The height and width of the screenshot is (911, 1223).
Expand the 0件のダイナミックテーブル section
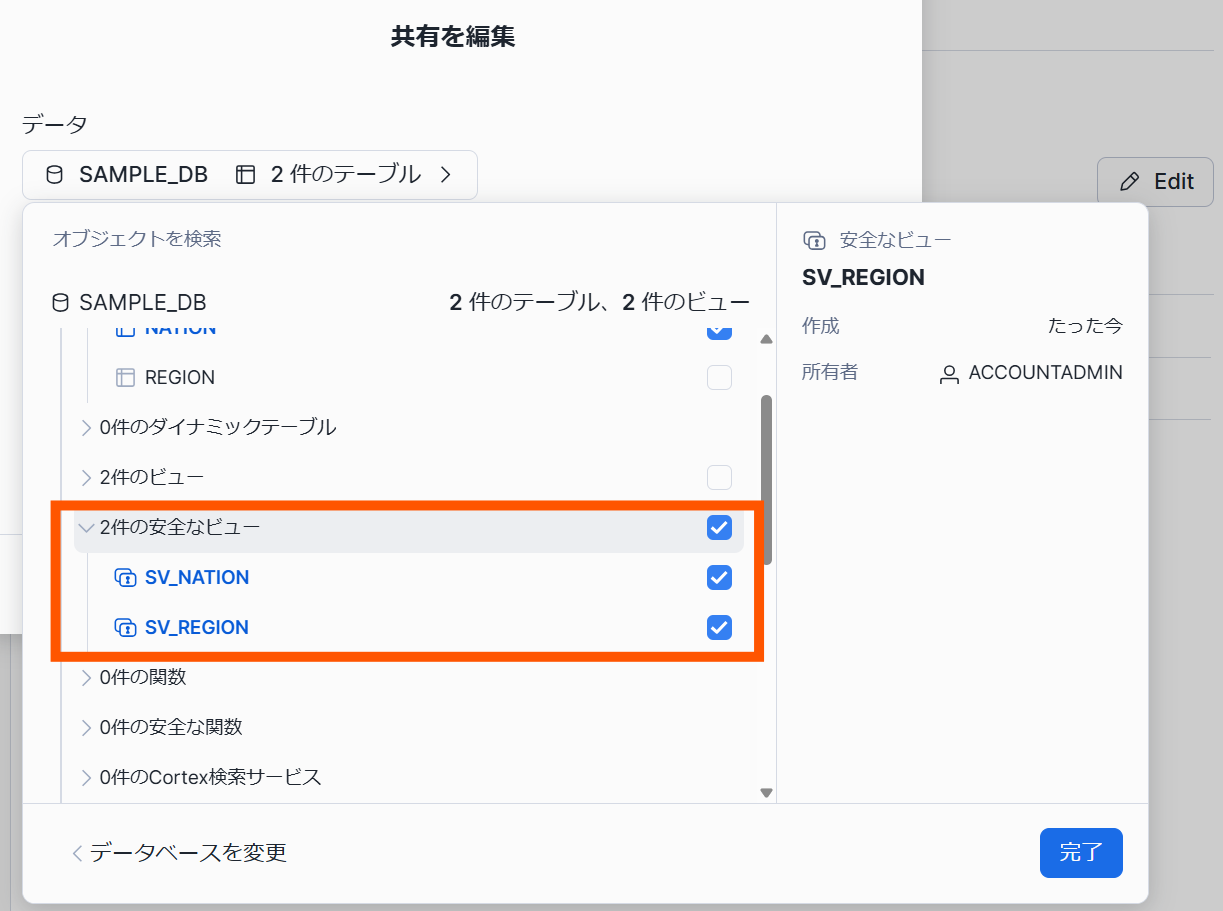point(86,427)
